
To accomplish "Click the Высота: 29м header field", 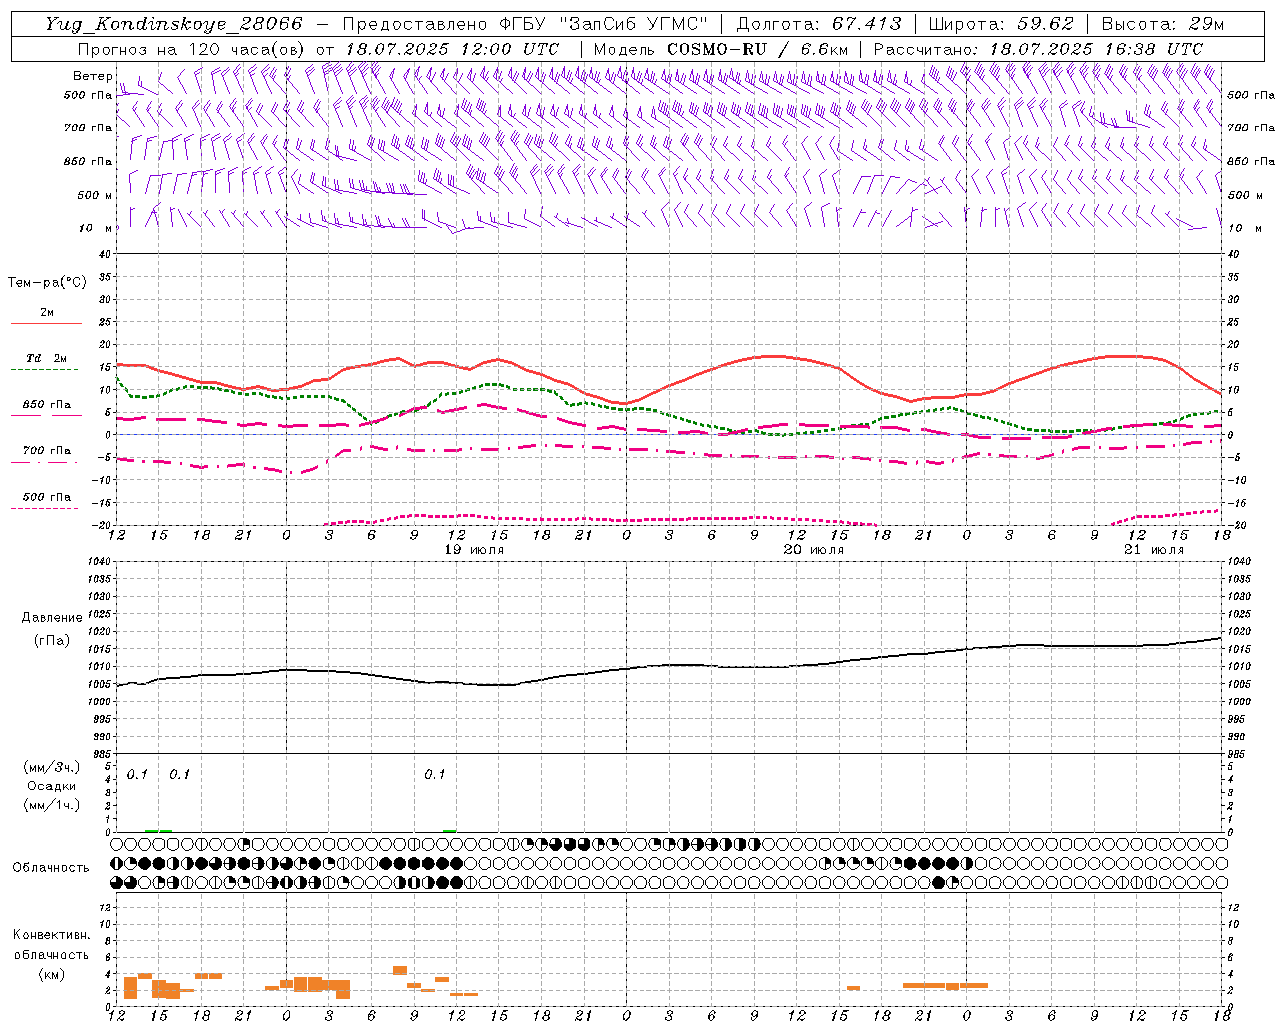I will click(x=1162, y=24).
